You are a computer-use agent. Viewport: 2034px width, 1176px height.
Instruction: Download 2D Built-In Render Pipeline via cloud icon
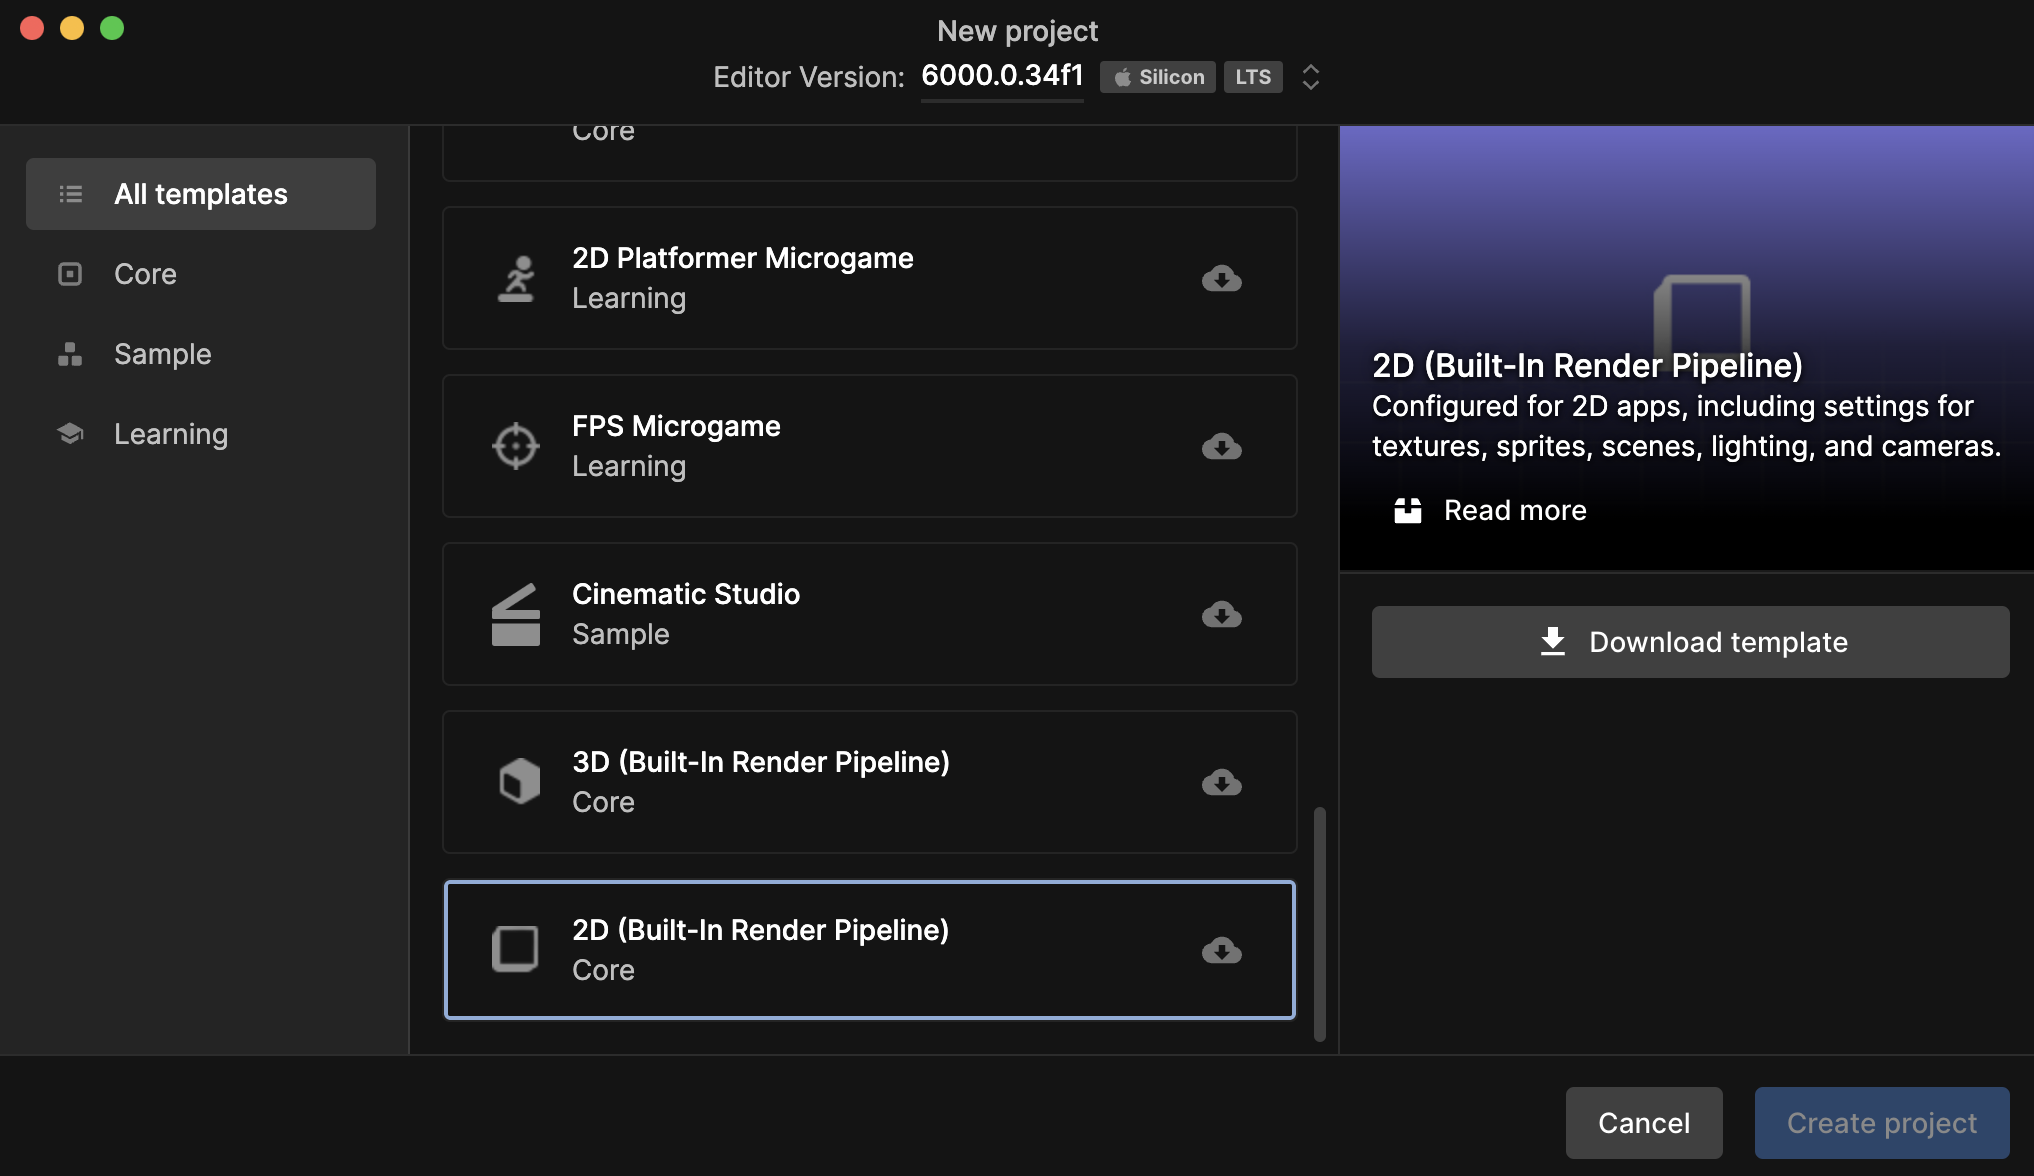1222,950
